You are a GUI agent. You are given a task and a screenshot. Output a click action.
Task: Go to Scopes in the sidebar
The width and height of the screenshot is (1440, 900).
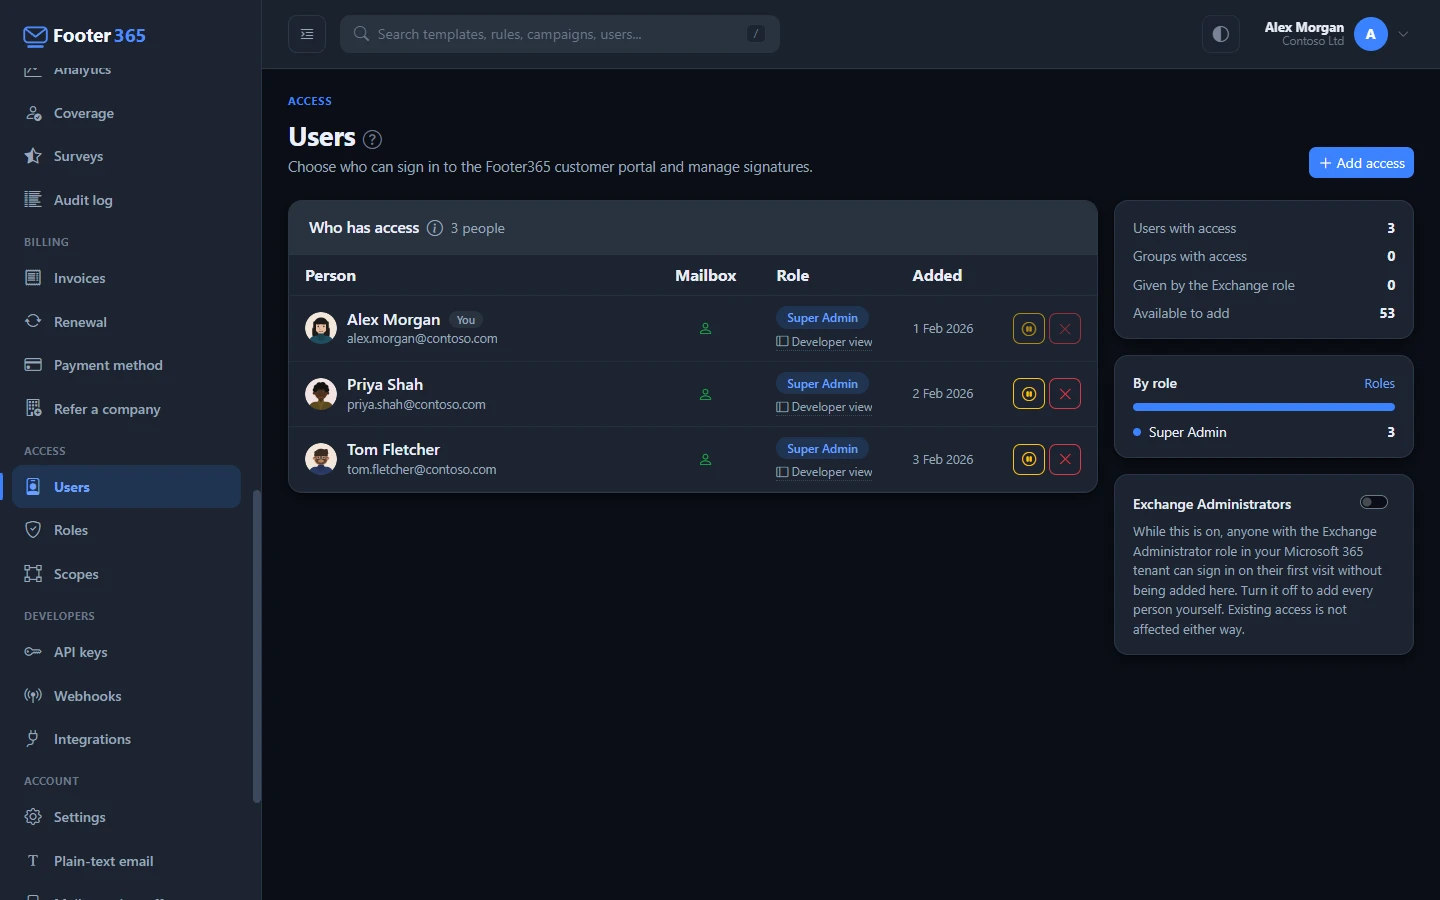coord(126,574)
